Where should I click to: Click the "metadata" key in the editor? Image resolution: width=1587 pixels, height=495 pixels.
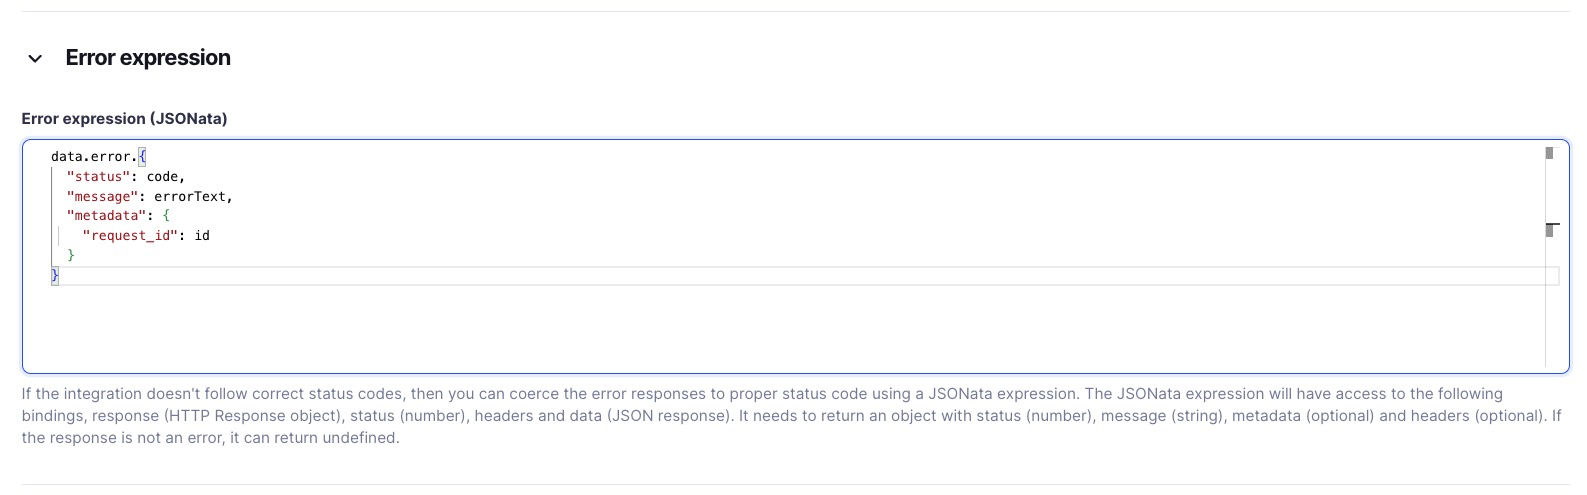[105, 216]
